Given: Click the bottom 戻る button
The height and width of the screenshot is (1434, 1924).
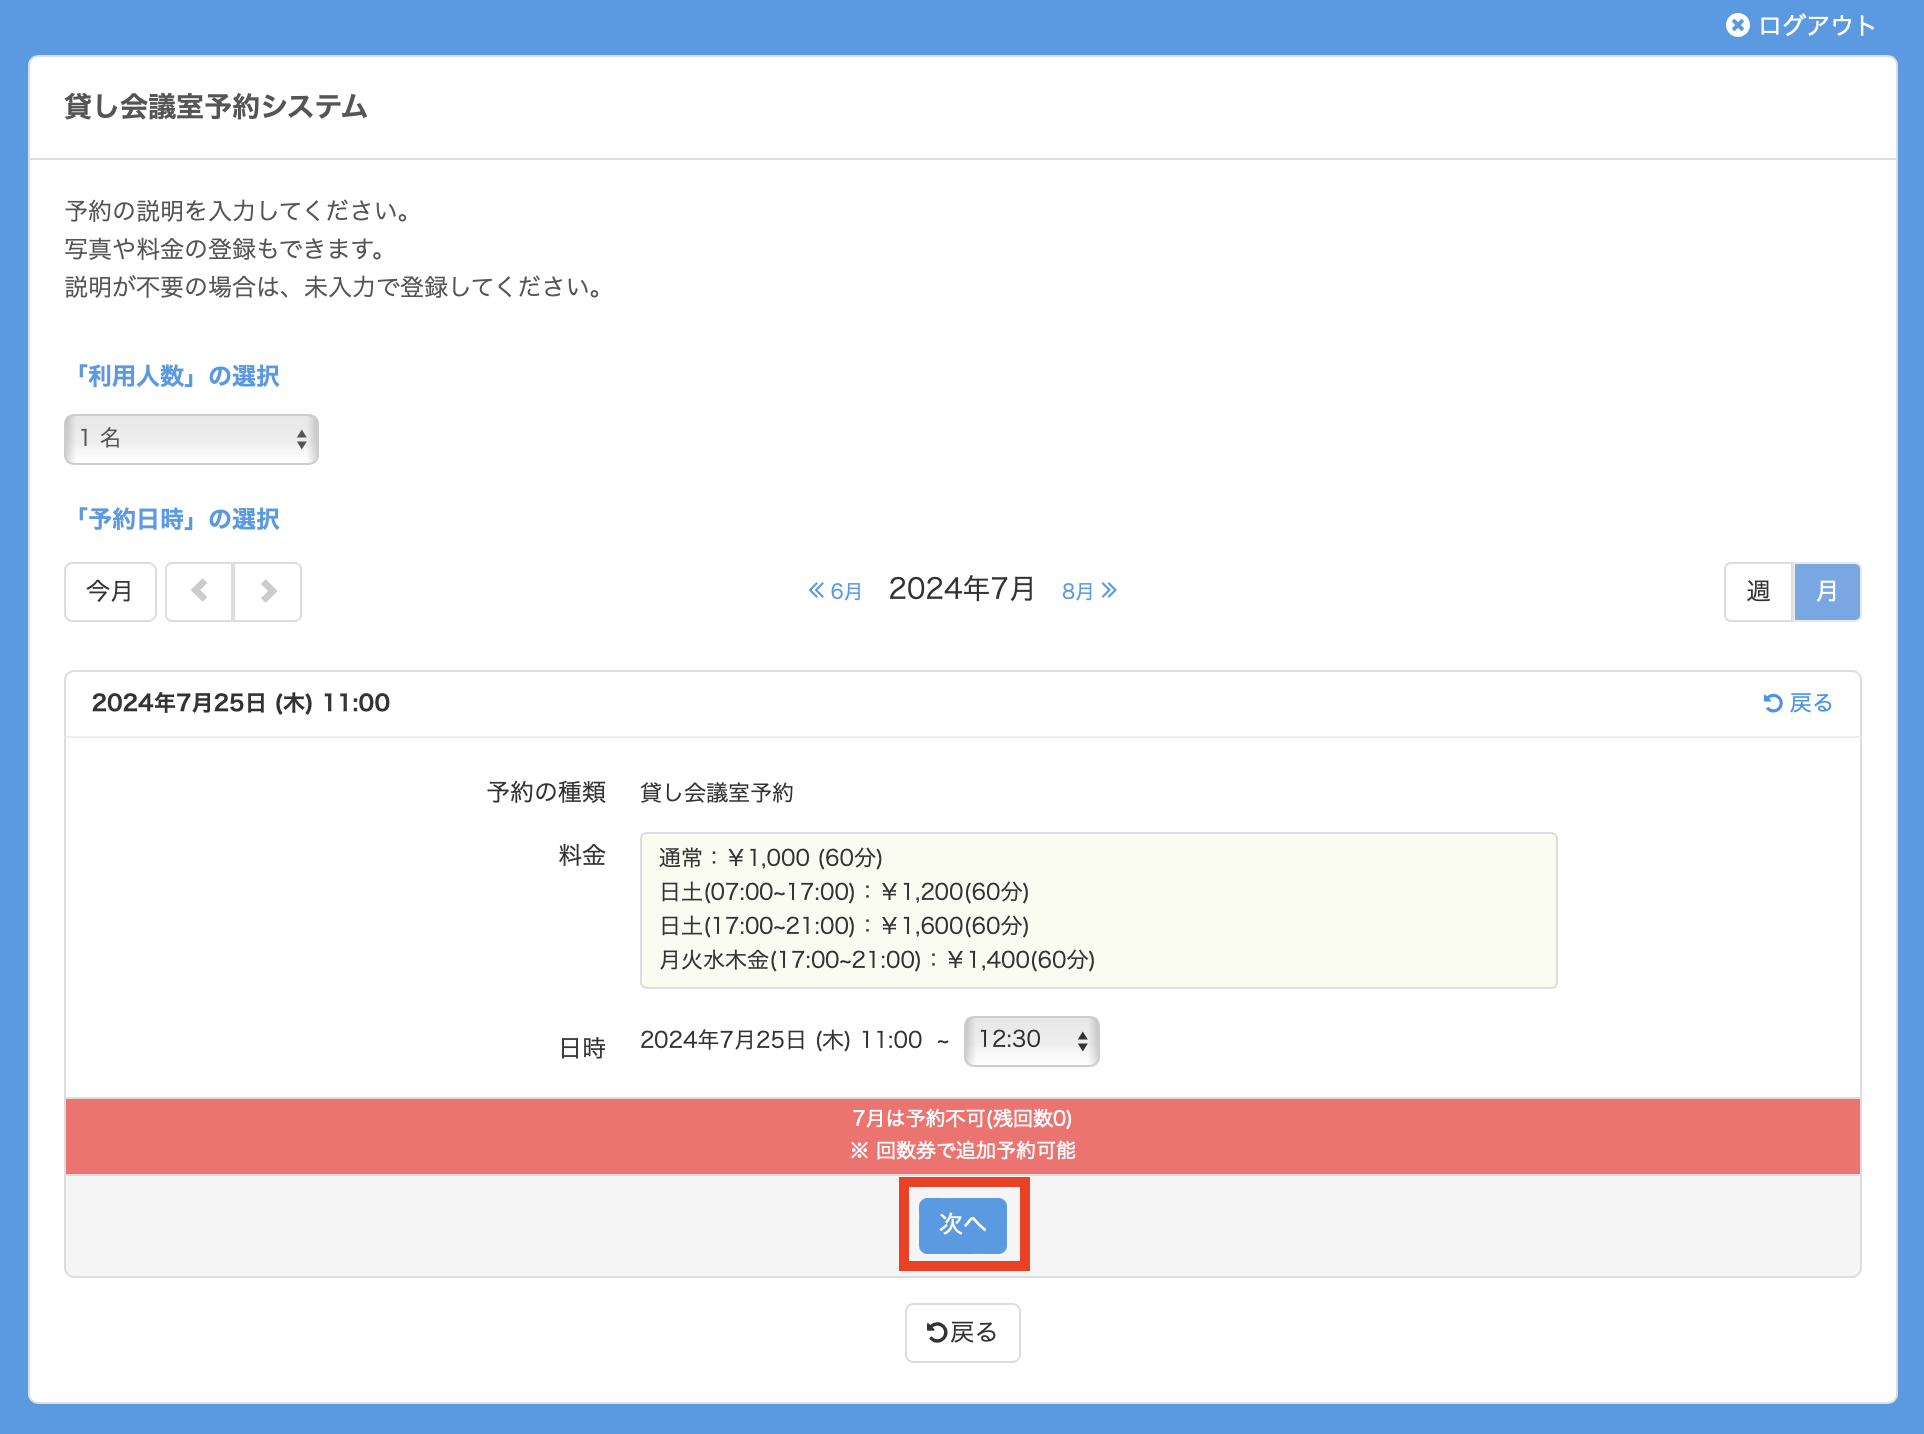Looking at the screenshot, I should tap(962, 1332).
